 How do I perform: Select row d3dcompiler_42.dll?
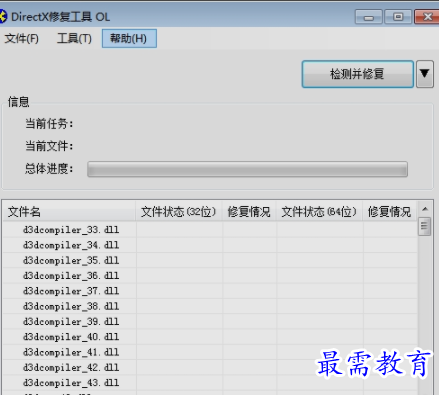click(210, 368)
